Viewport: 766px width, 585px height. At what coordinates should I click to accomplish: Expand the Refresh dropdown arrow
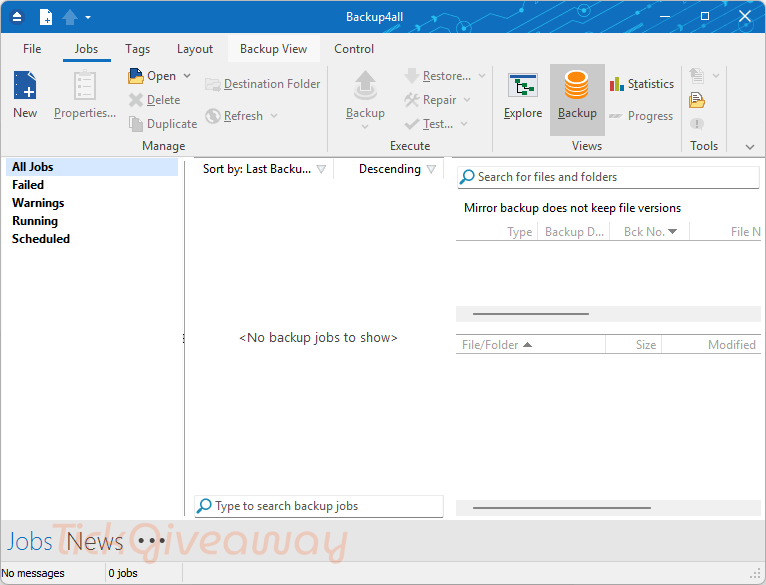pyautogui.click(x=274, y=116)
